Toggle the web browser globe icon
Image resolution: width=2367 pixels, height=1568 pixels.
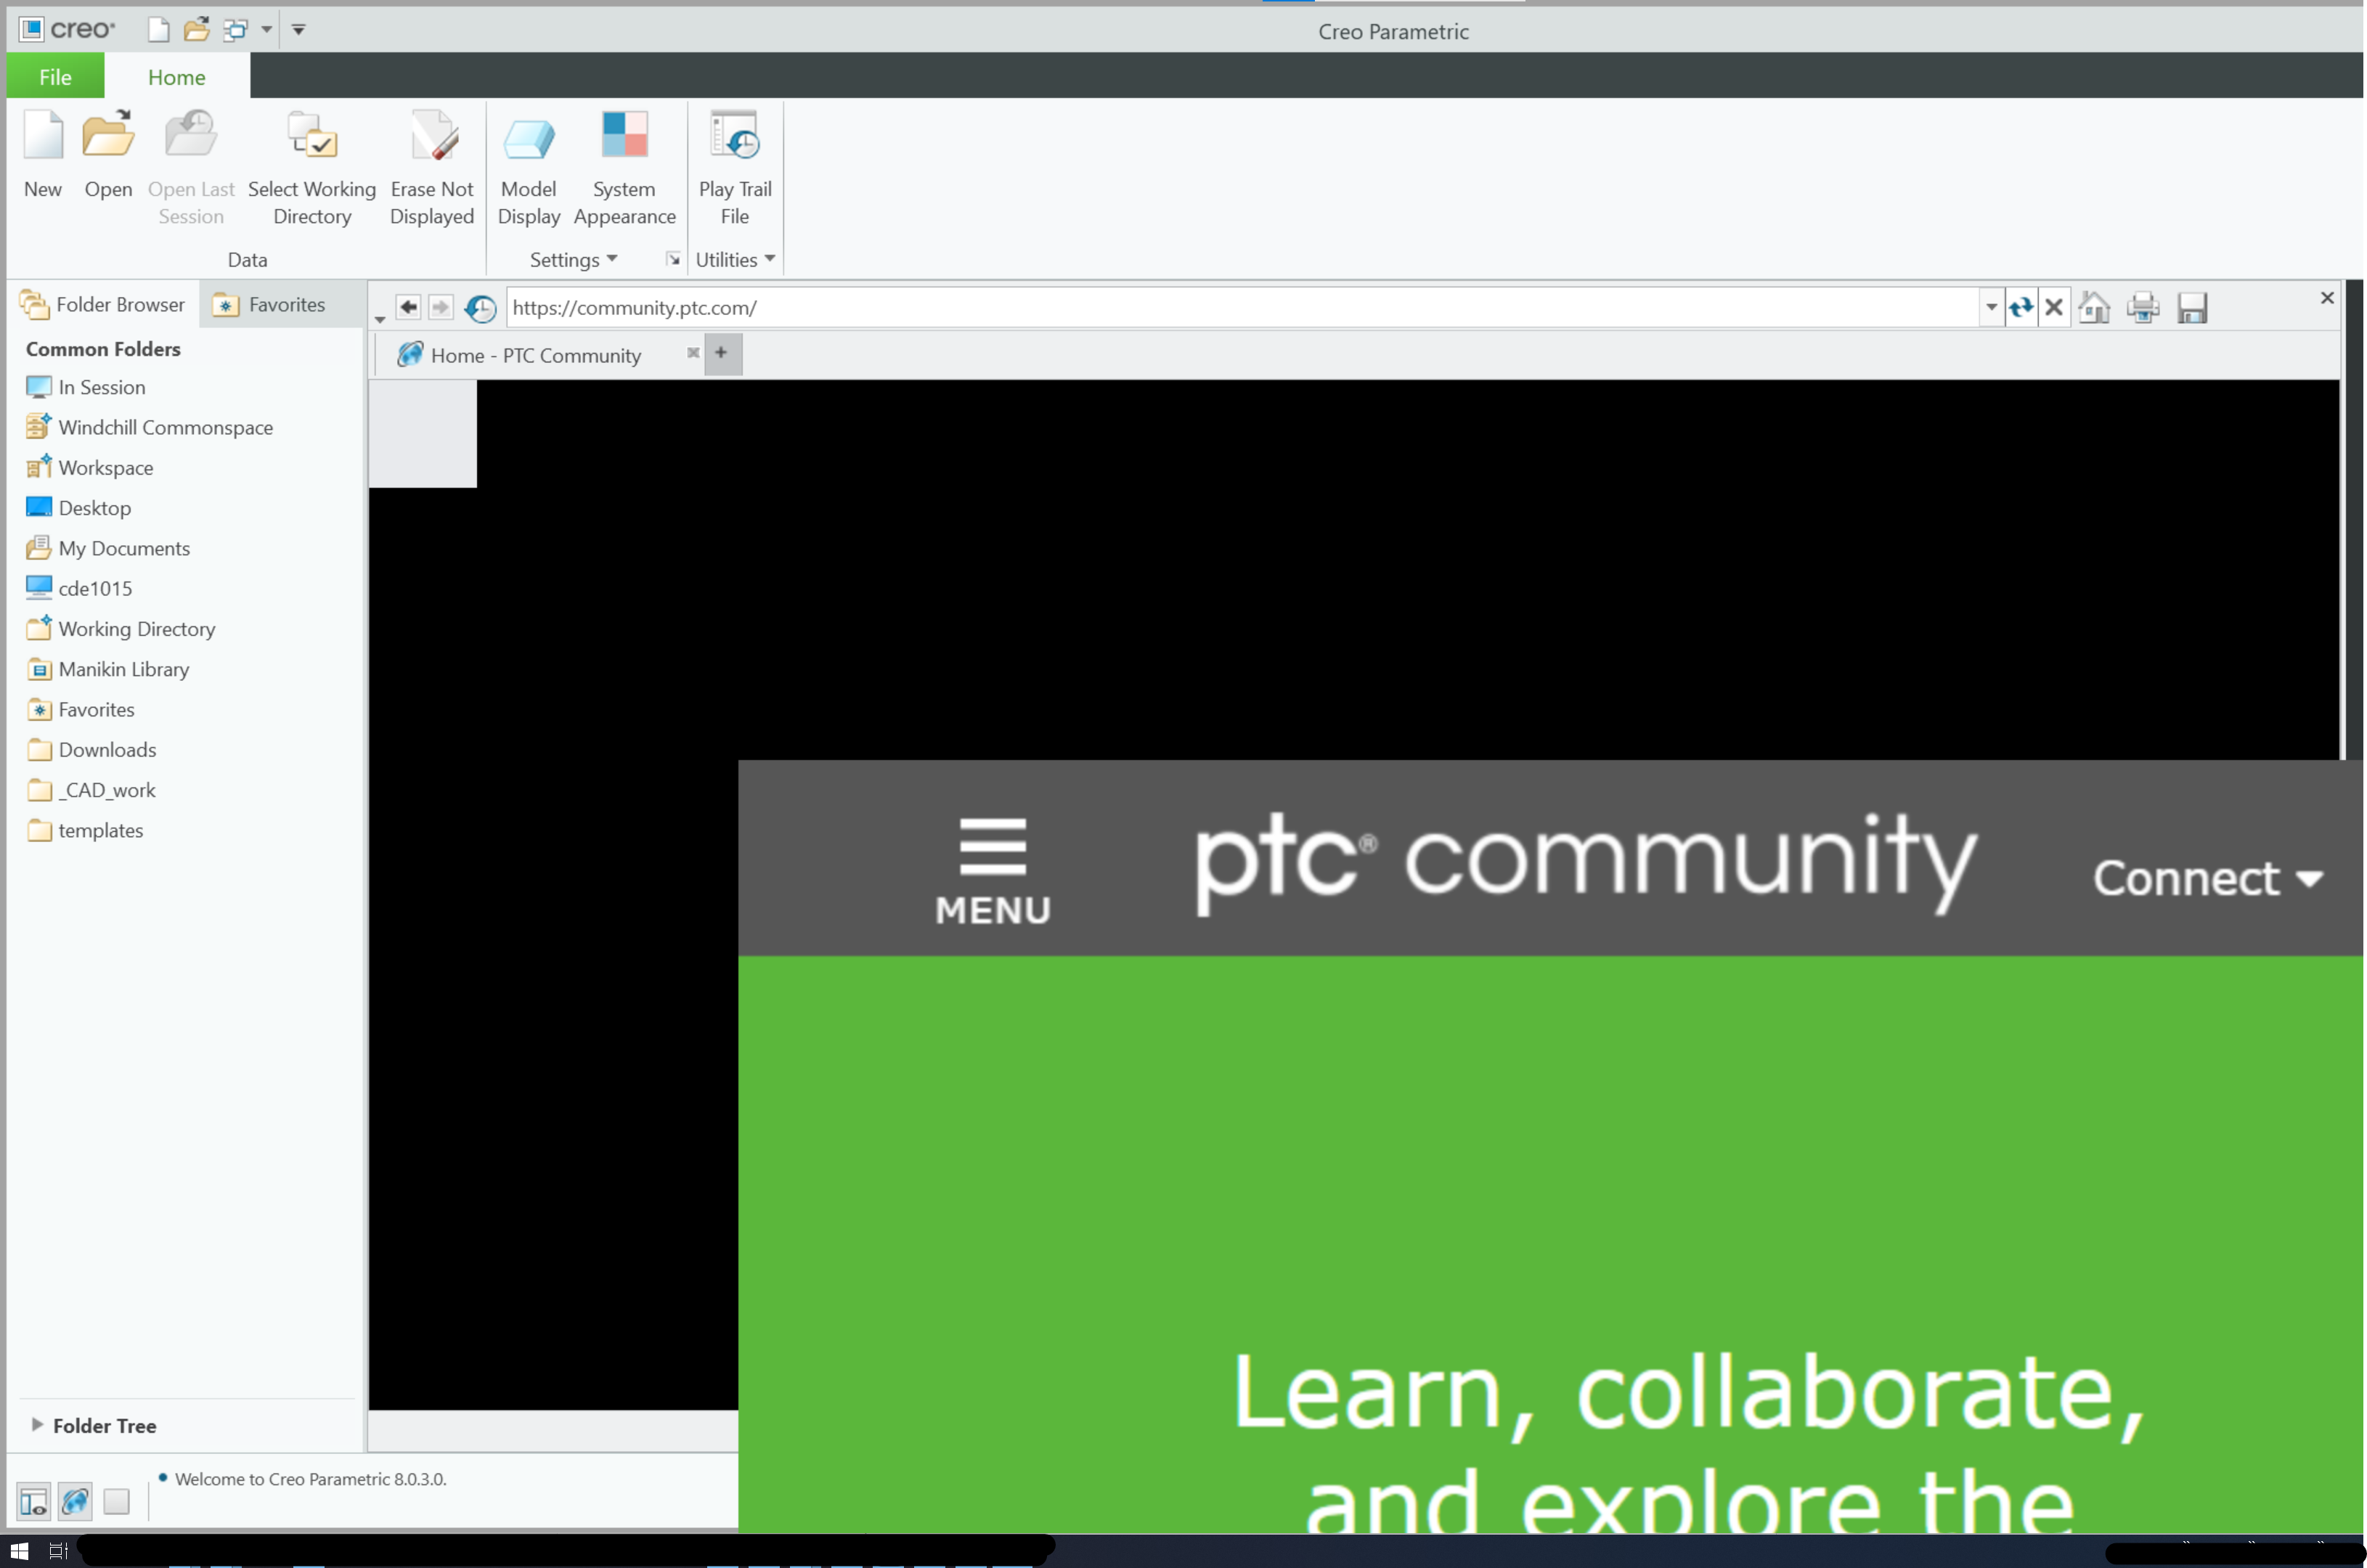74,1501
